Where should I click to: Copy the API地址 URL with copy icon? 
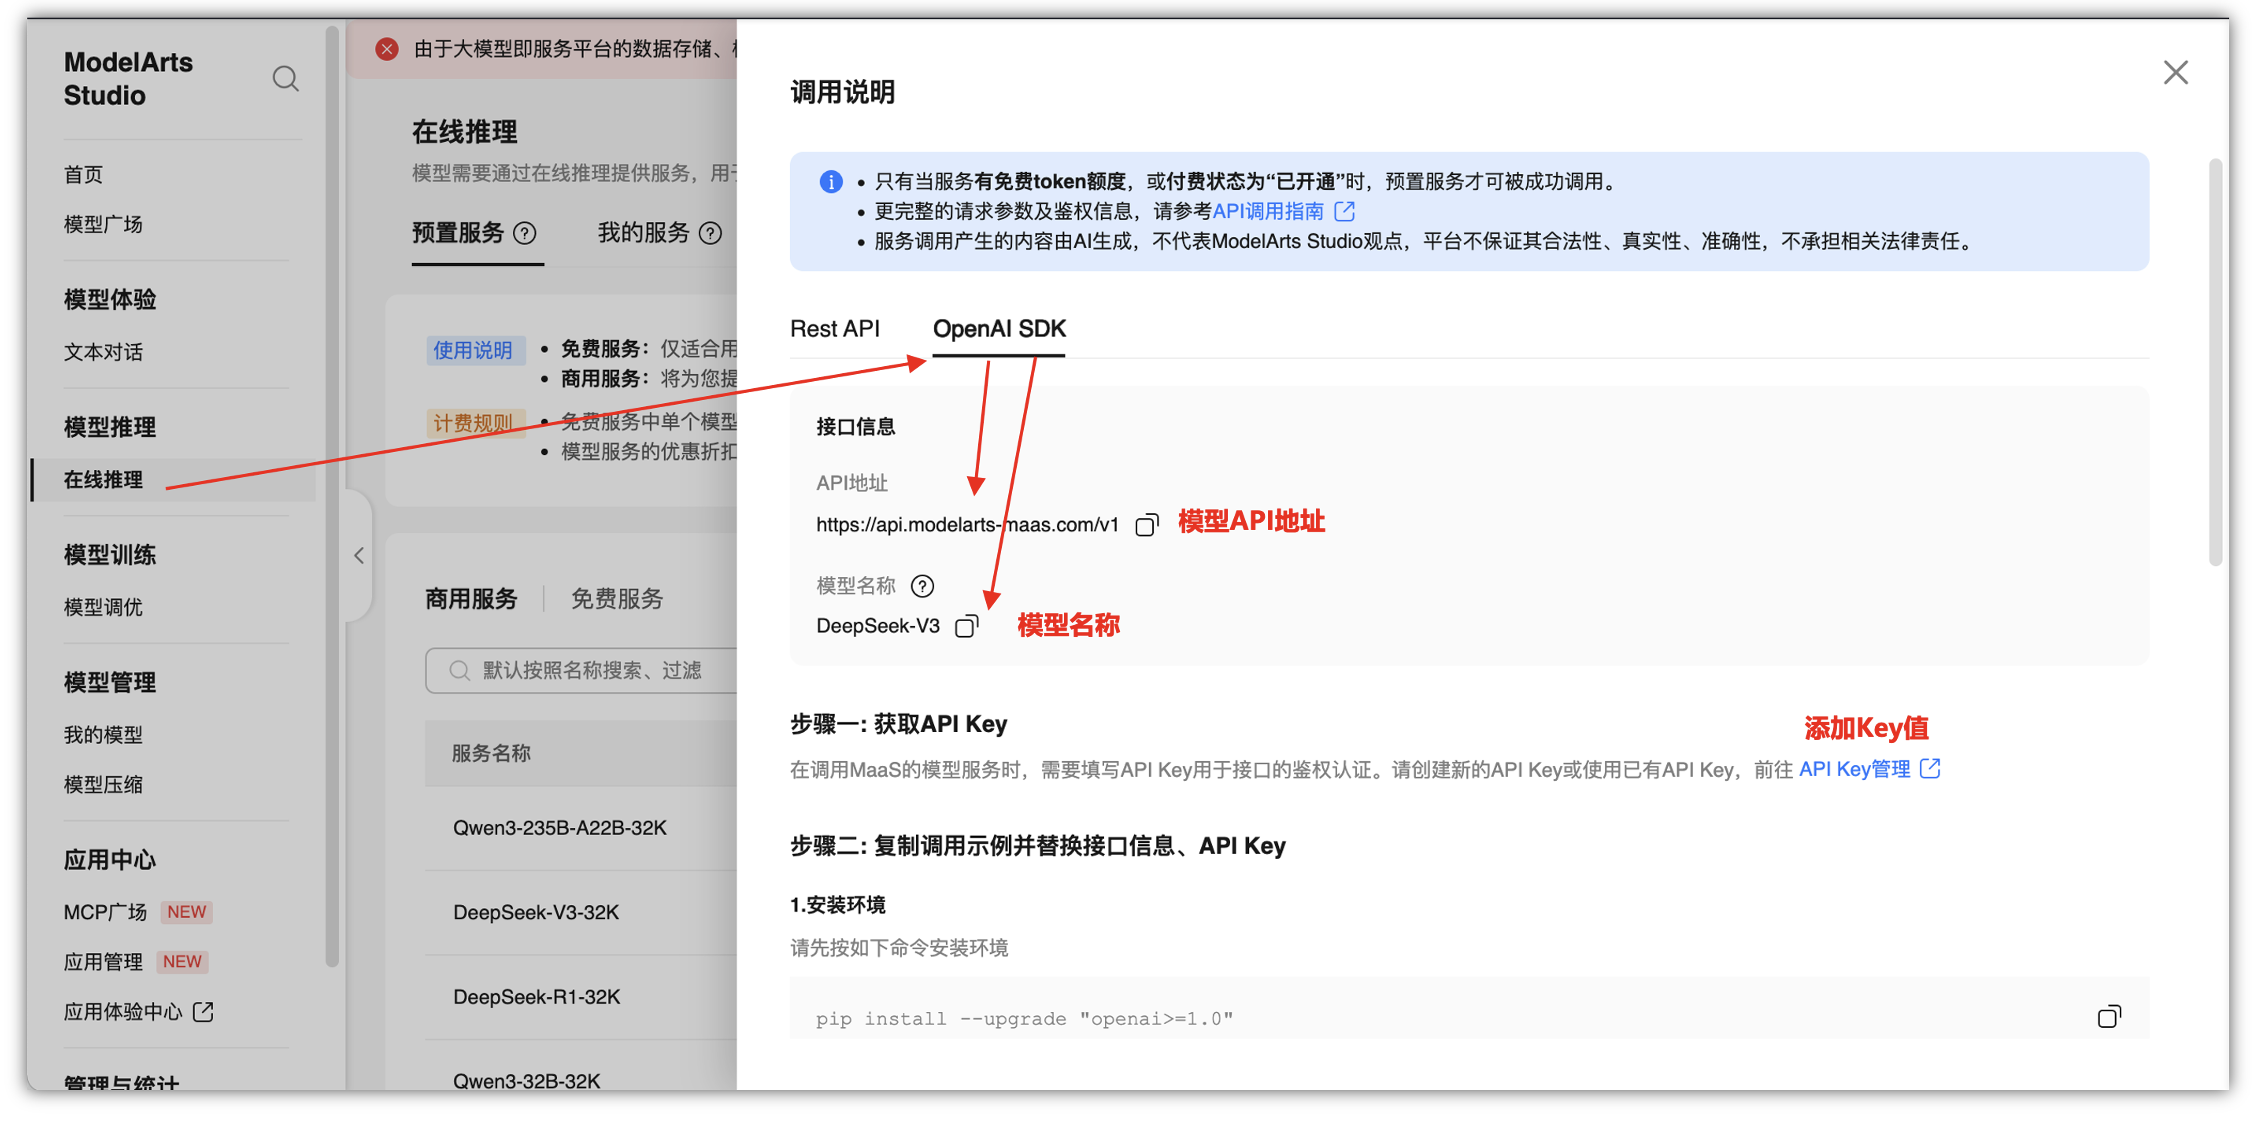1147,524
